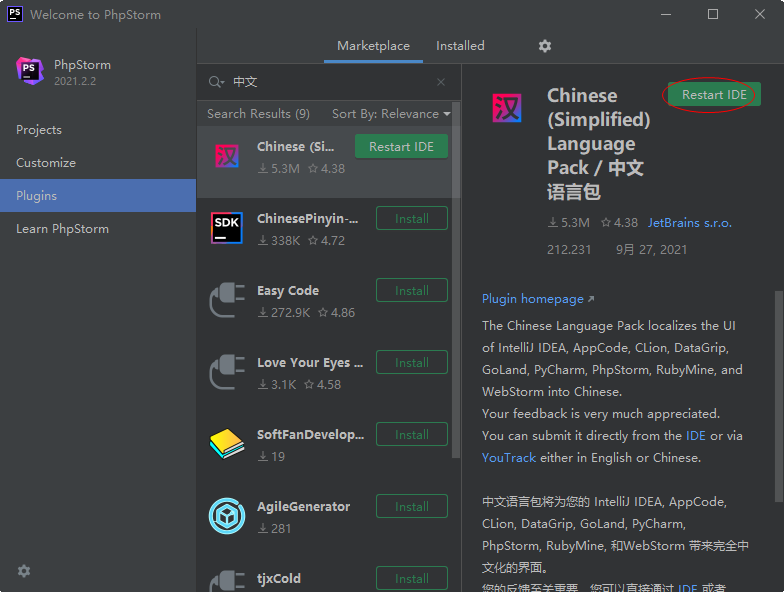
Task: Click the Easy Code plugin plug icon
Action: (x=227, y=300)
